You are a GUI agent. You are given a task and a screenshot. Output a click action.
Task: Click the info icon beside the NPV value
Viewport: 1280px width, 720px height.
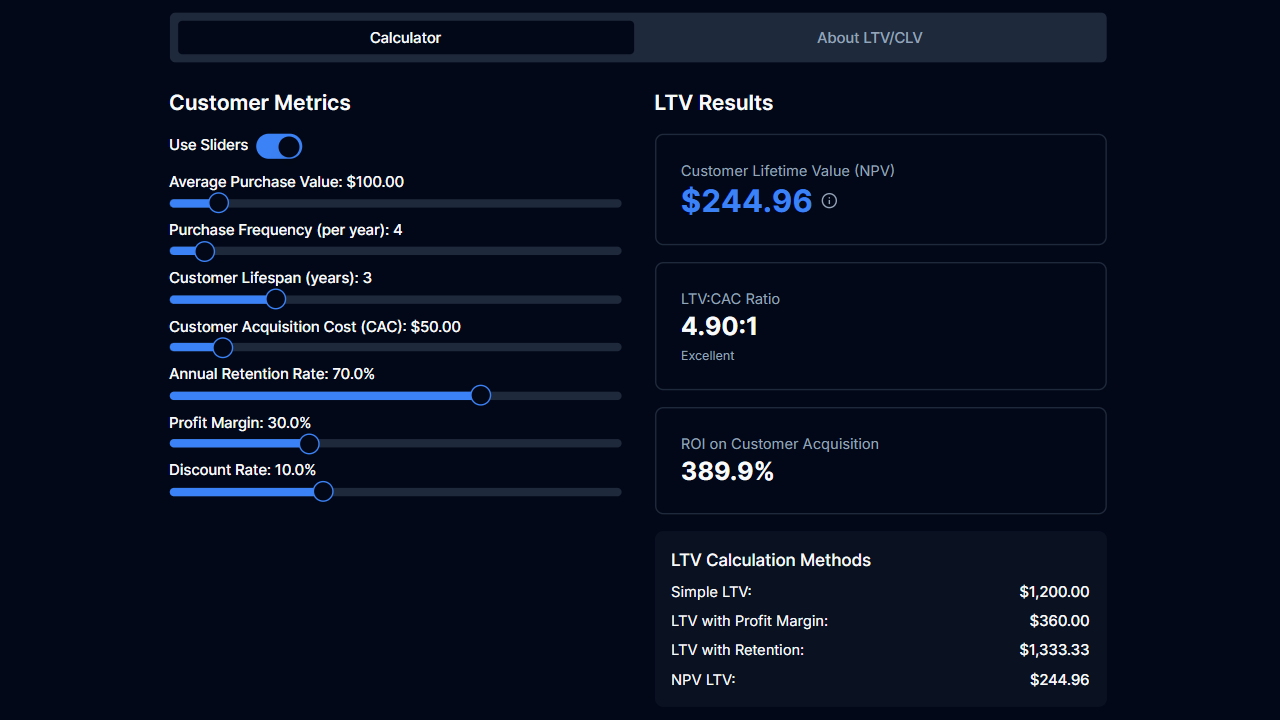pyautogui.click(x=829, y=201)
